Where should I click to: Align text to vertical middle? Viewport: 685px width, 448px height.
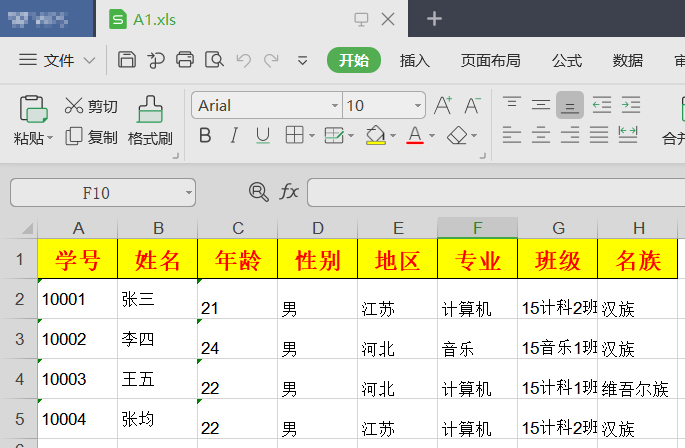coord(541,105)
